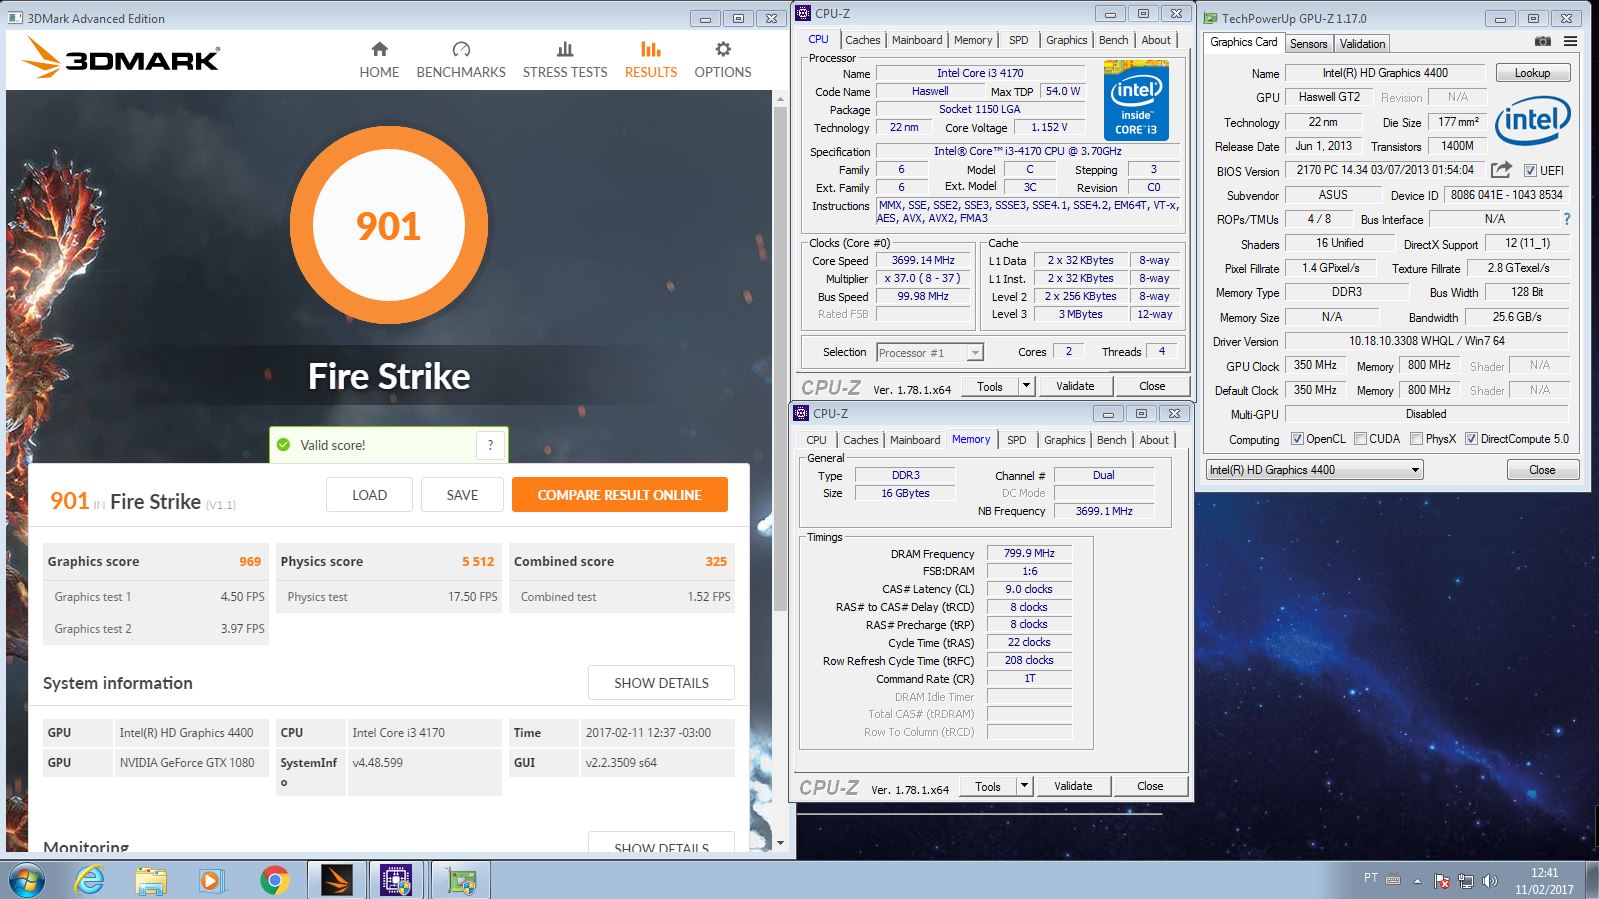Click Validate in top CPU-Z window
Image resolution: width=1599 pixels, height=899 pixels.
1075,386
